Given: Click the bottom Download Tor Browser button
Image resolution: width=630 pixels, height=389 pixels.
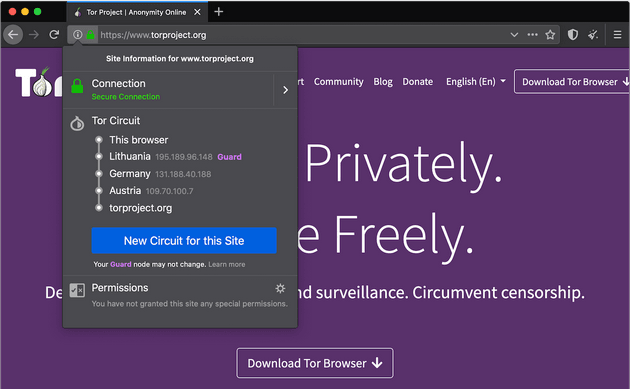Looking at the screenshot, I should 315,363.
